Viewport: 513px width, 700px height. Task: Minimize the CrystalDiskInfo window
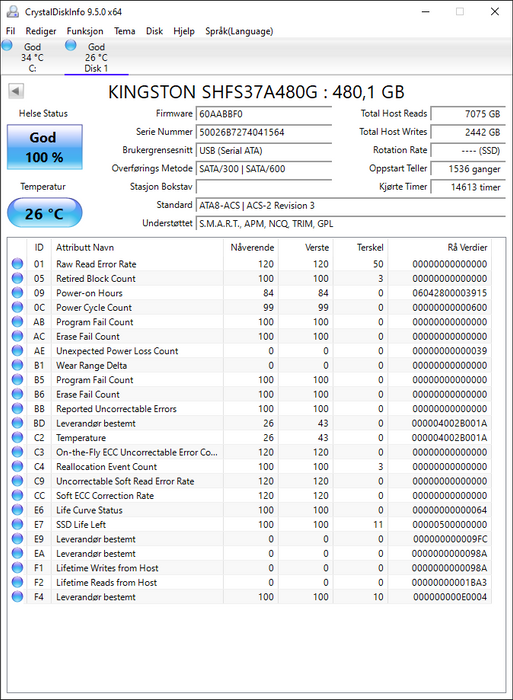tap(425, 12)
